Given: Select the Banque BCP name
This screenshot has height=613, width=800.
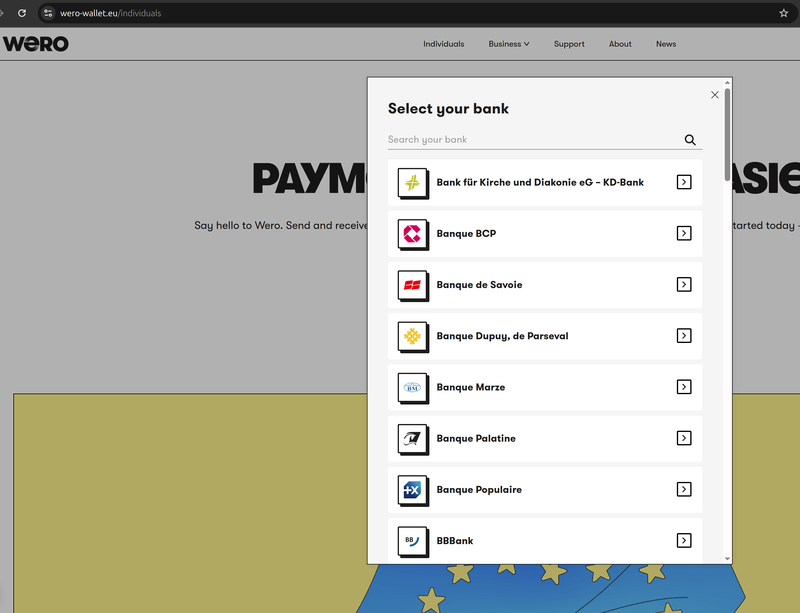Looking at the screenshot, I should tap(466, 233).
